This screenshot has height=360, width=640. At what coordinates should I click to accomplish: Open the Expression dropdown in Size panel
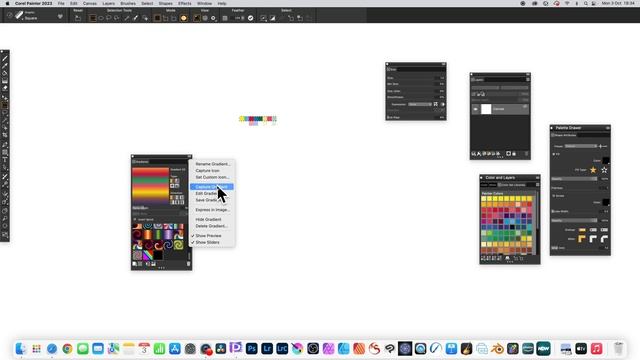420,104
